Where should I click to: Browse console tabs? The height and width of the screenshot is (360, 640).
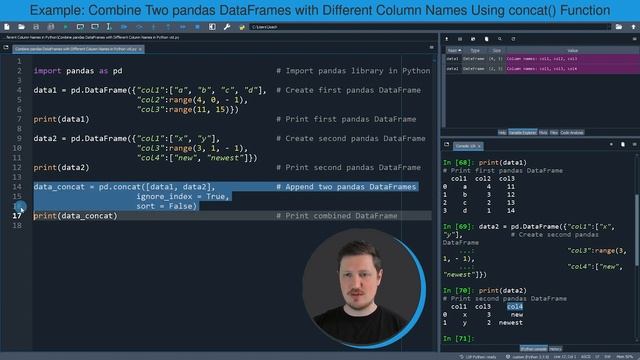coord(447,144)
